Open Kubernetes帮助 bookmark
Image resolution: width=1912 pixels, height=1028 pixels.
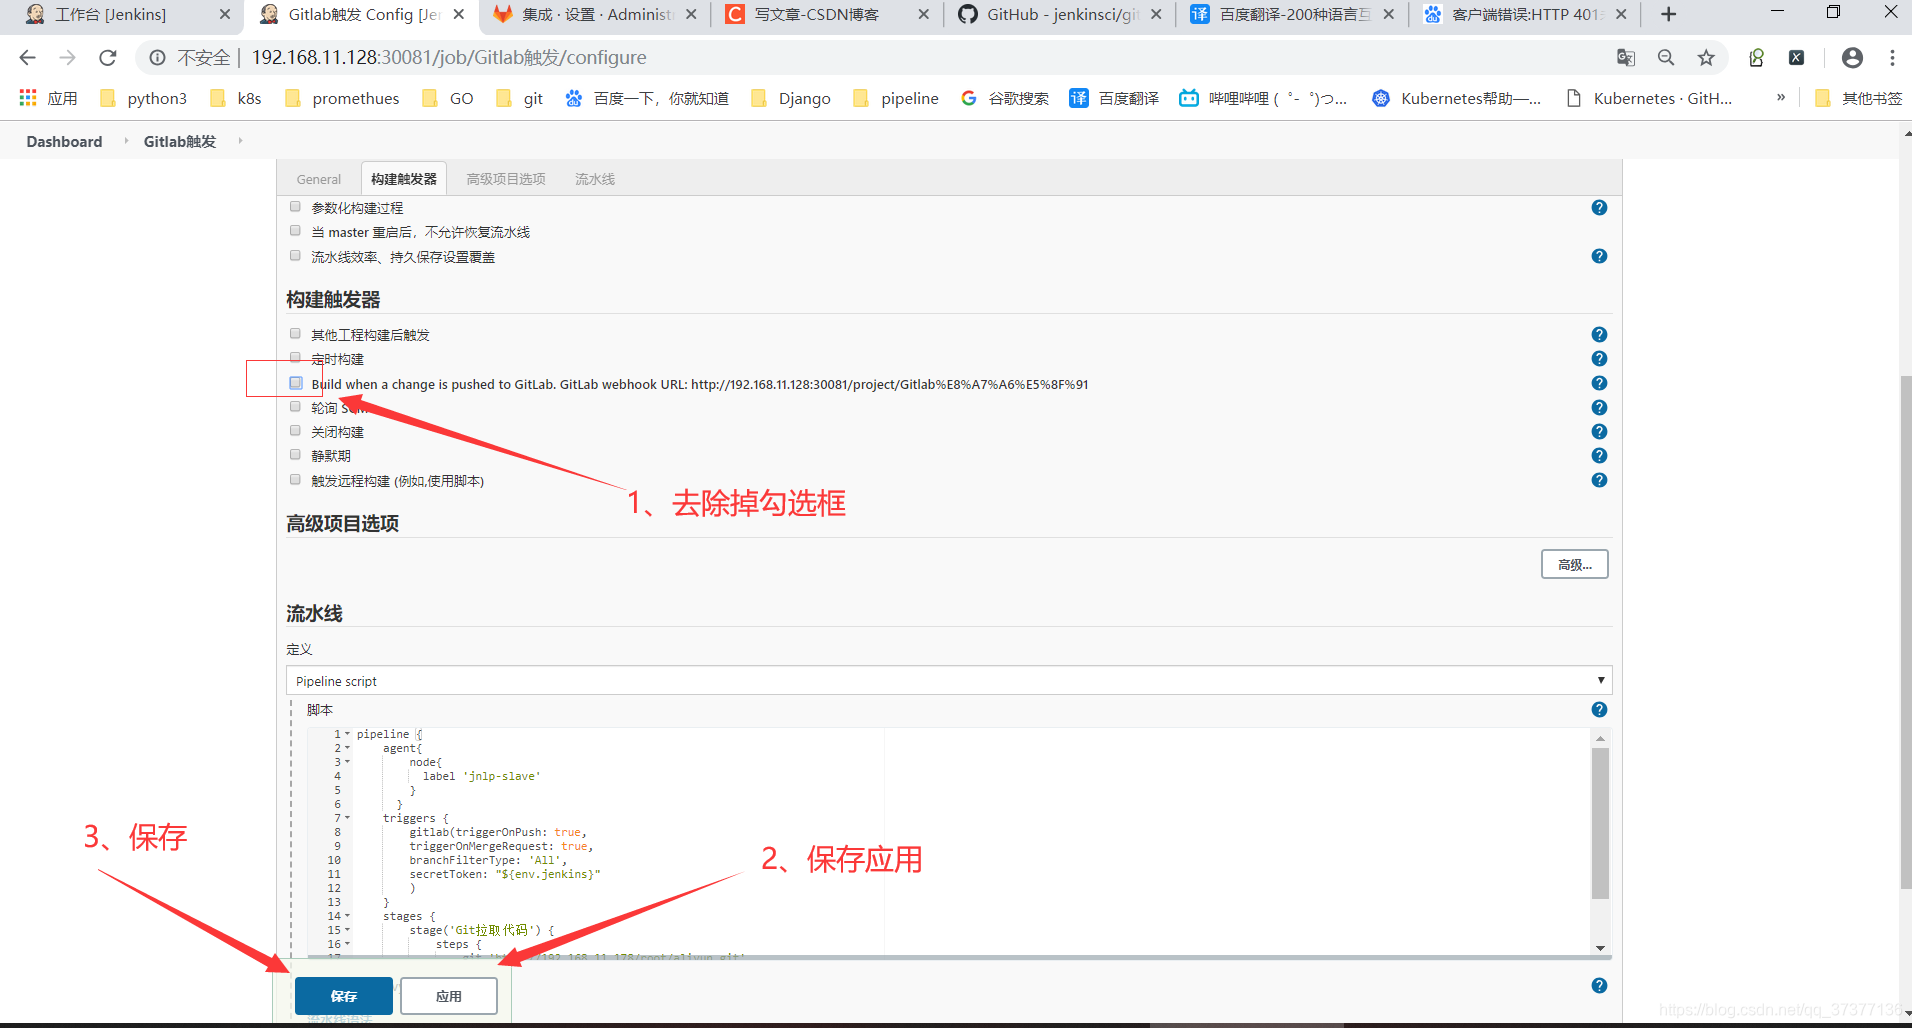tap(1456, 98)
